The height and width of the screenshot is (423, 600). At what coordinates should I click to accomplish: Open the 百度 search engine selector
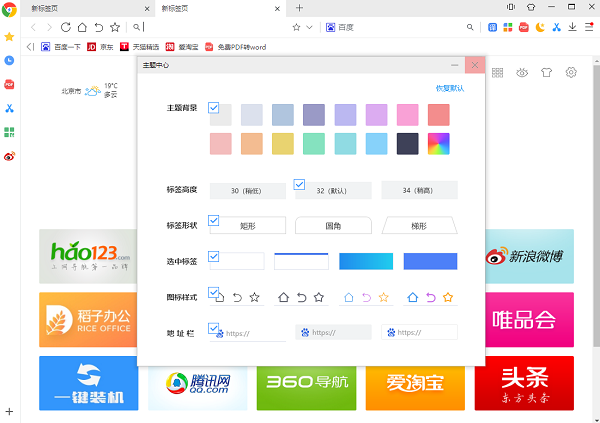click(x=345, y=27)
